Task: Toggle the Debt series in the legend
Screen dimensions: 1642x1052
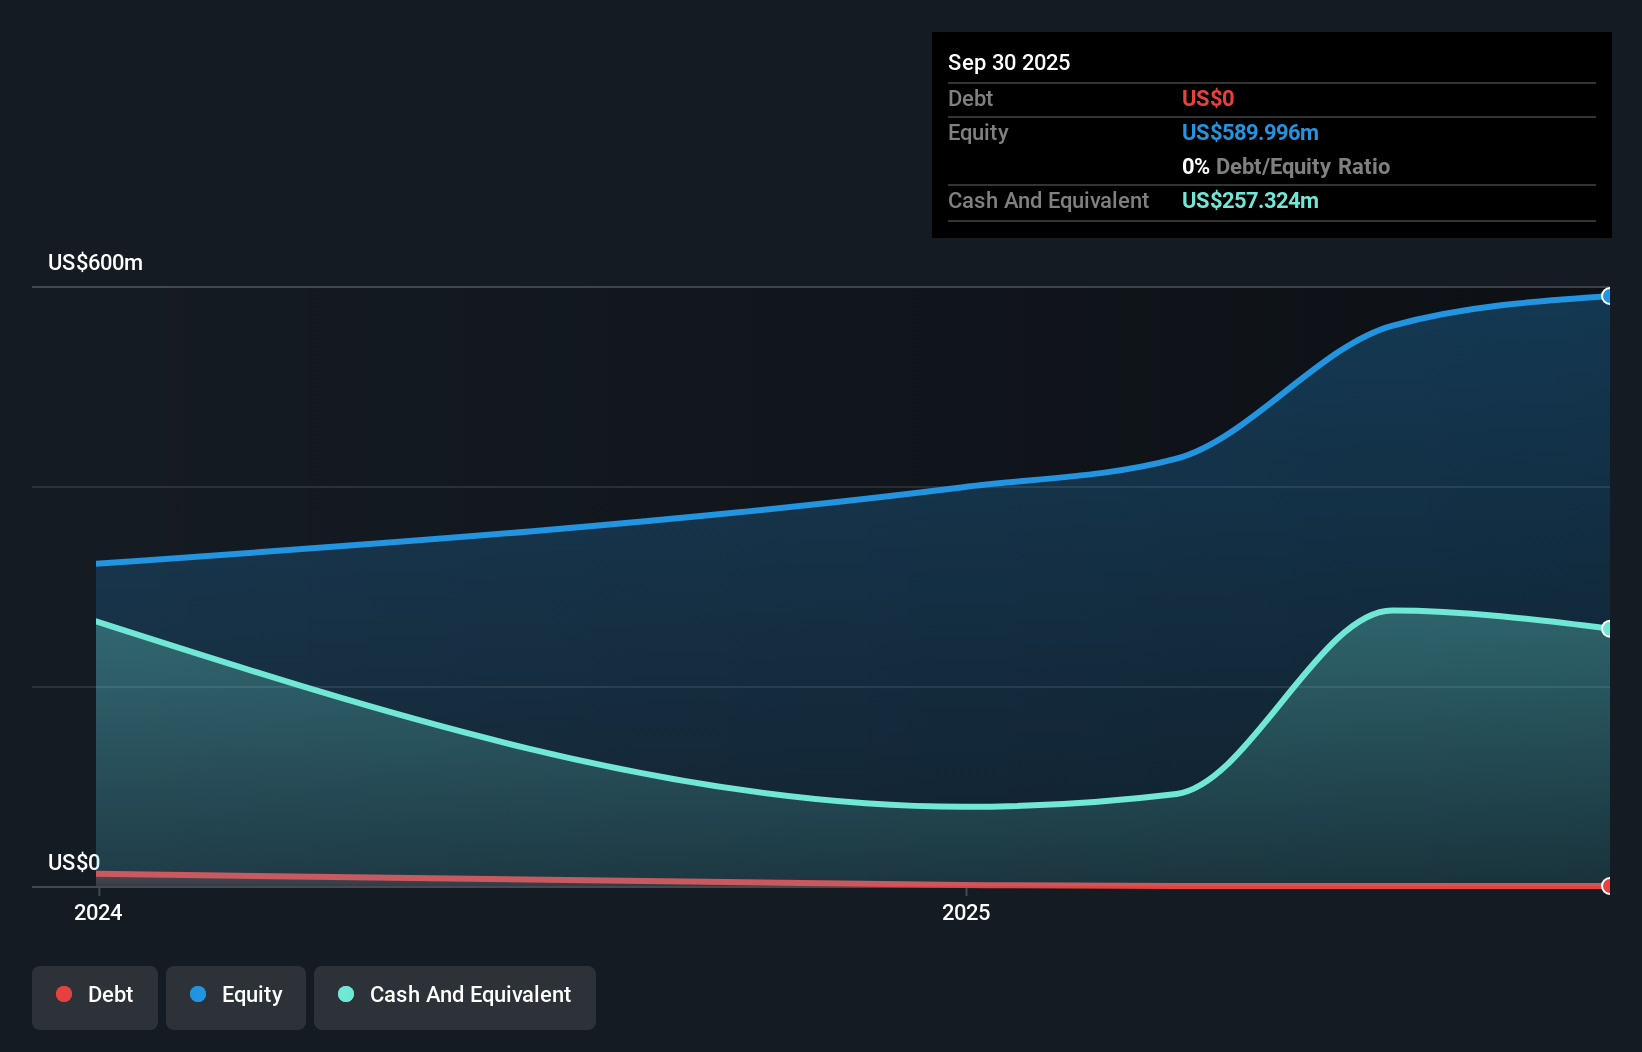Action: 94,995
